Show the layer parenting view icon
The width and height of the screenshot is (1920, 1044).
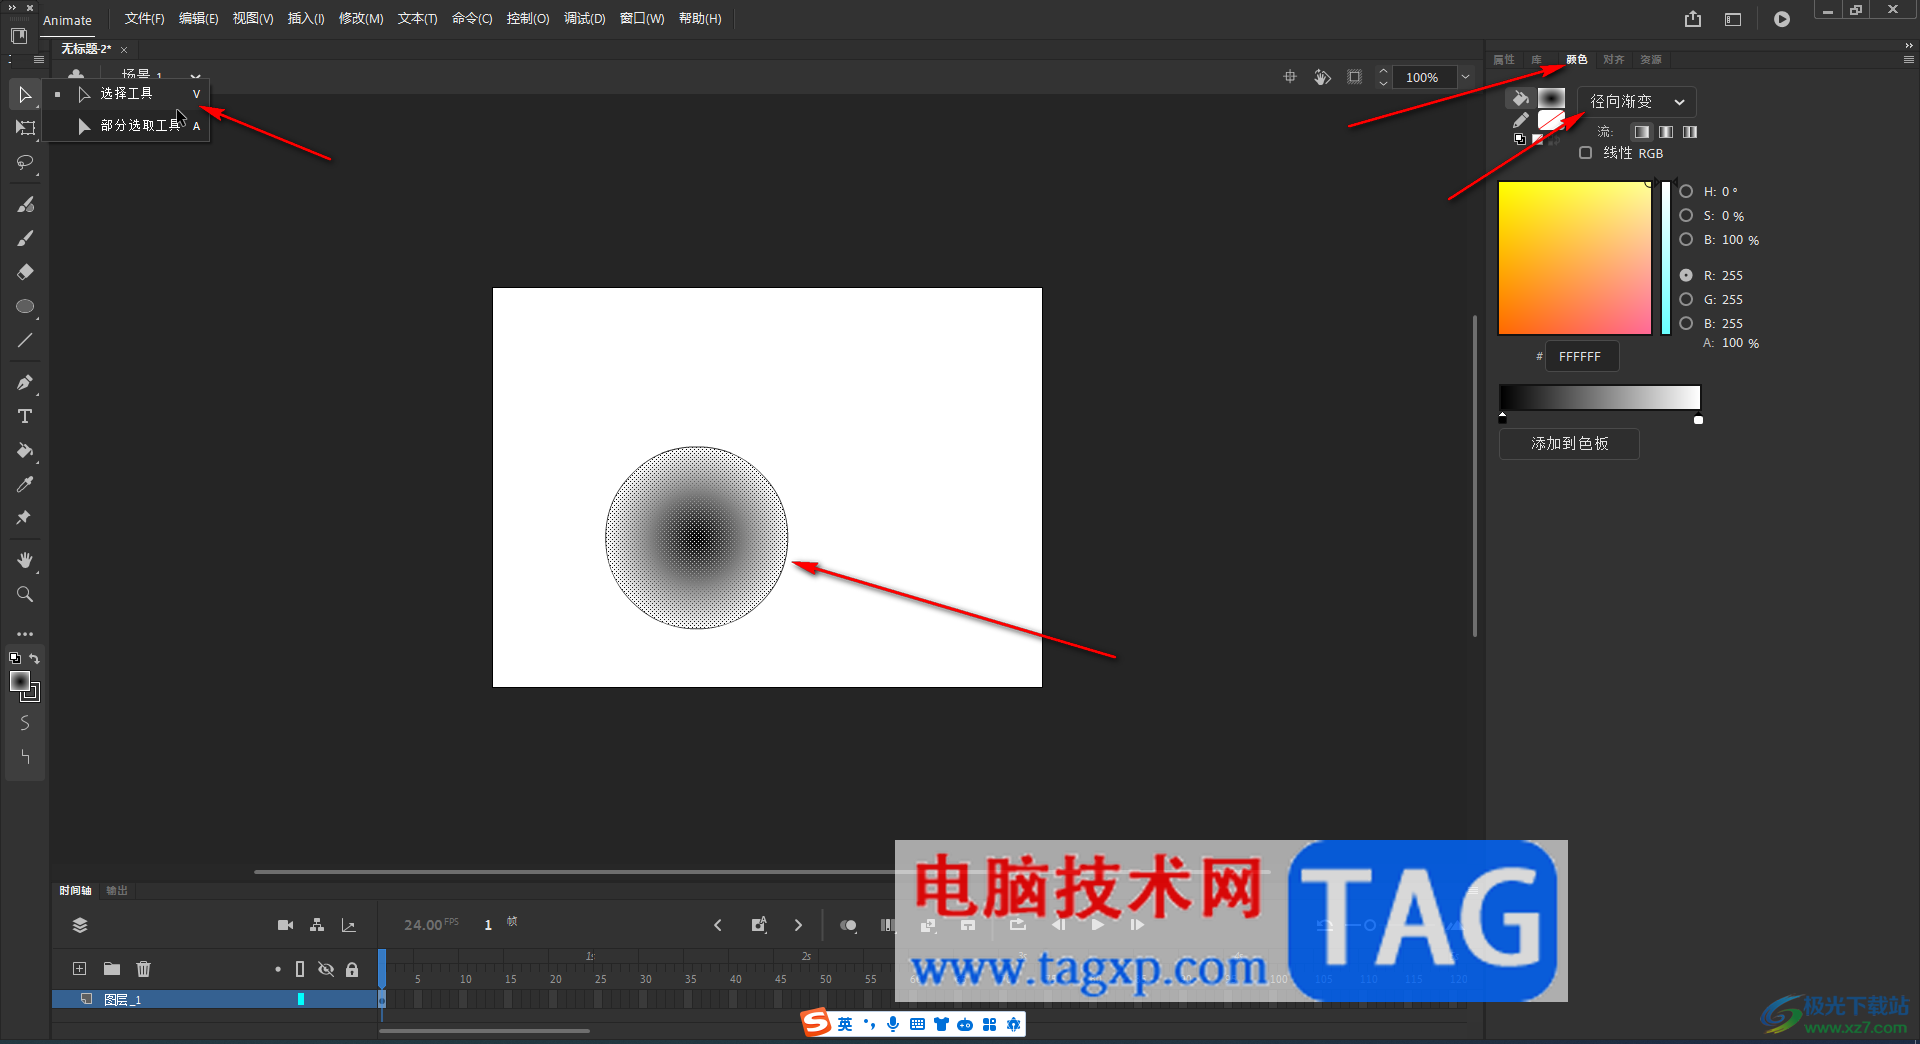coord(317,925)
